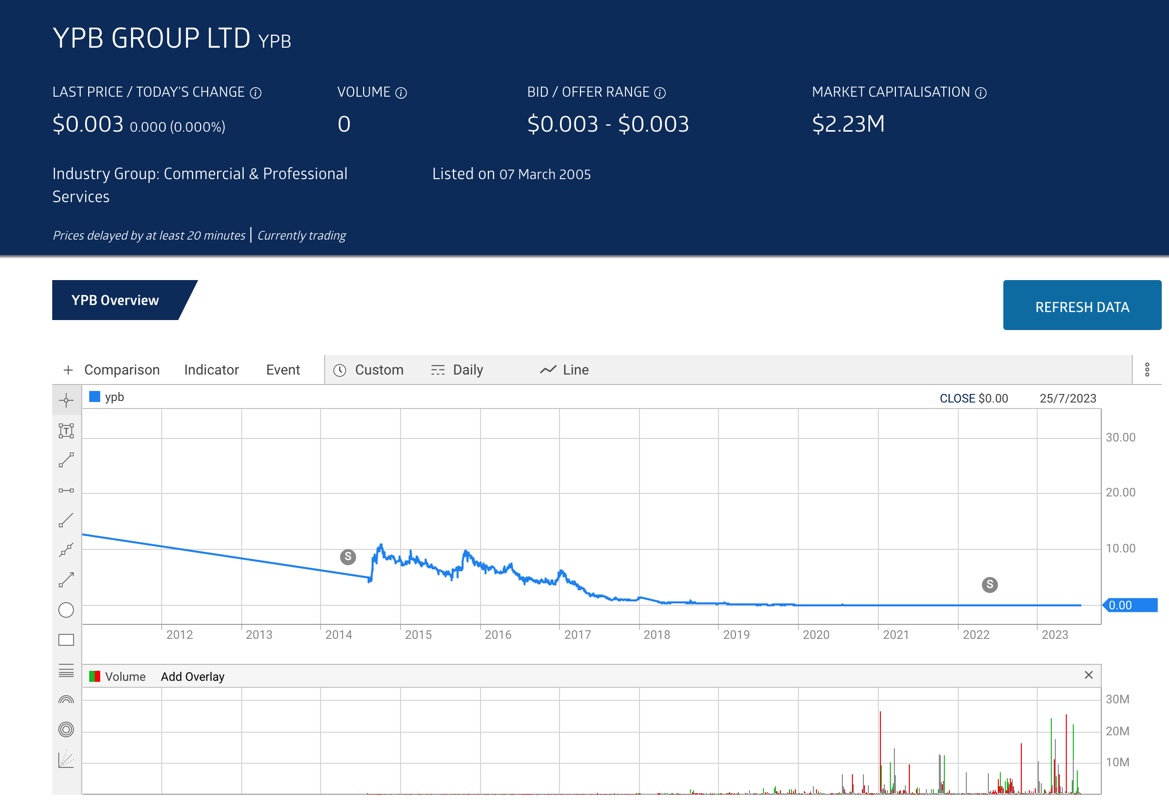Select the rectangle shape tool
This screenshot has width=1169, height=808.
[x=66, y=640]
